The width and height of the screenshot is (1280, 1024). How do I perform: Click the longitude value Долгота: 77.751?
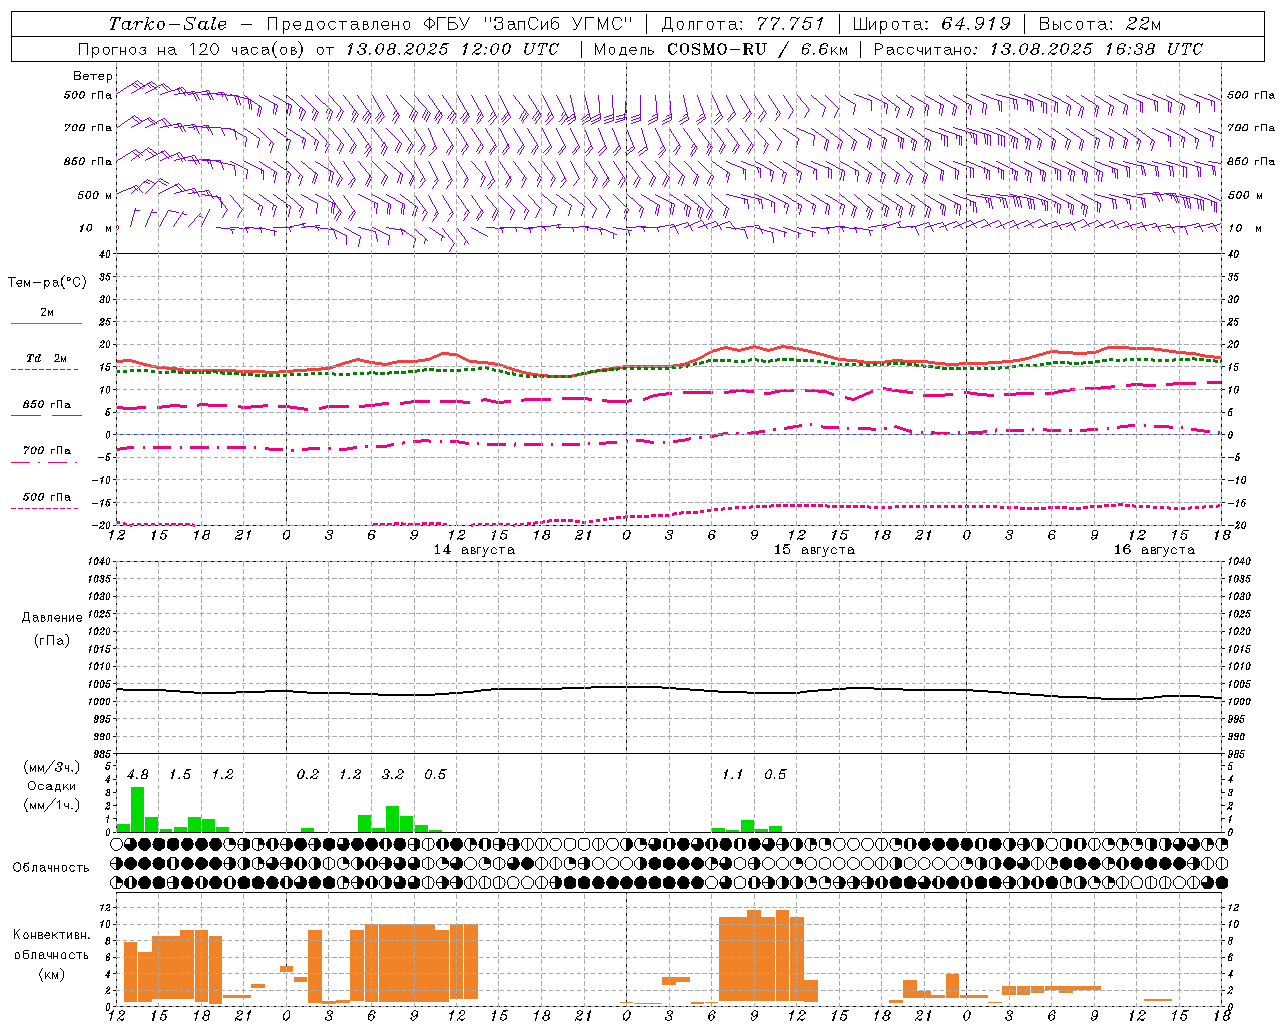[743, 24]
